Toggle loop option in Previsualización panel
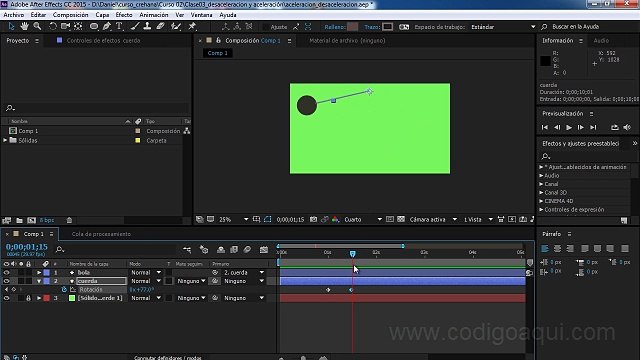Screen dimensions: 640x360 tap(615, 127)
